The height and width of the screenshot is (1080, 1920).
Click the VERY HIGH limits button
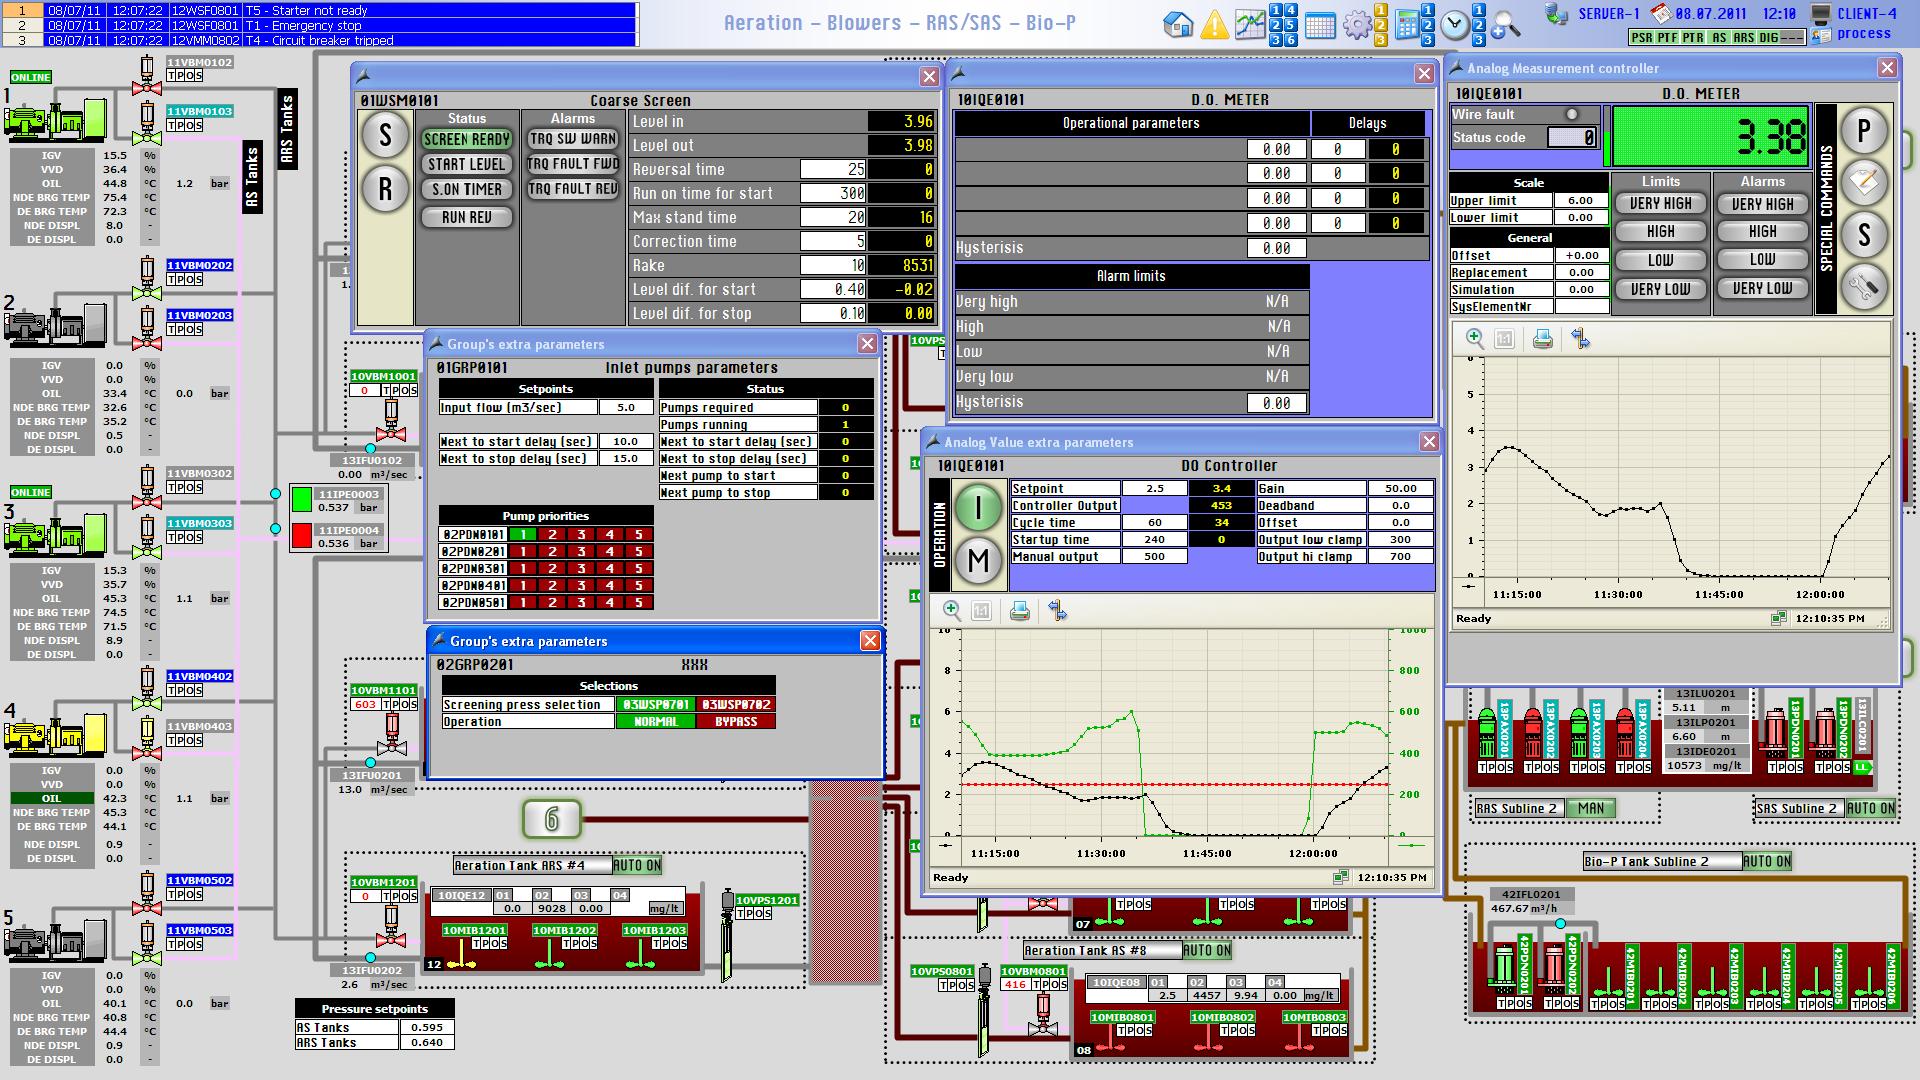[1660, 203]
